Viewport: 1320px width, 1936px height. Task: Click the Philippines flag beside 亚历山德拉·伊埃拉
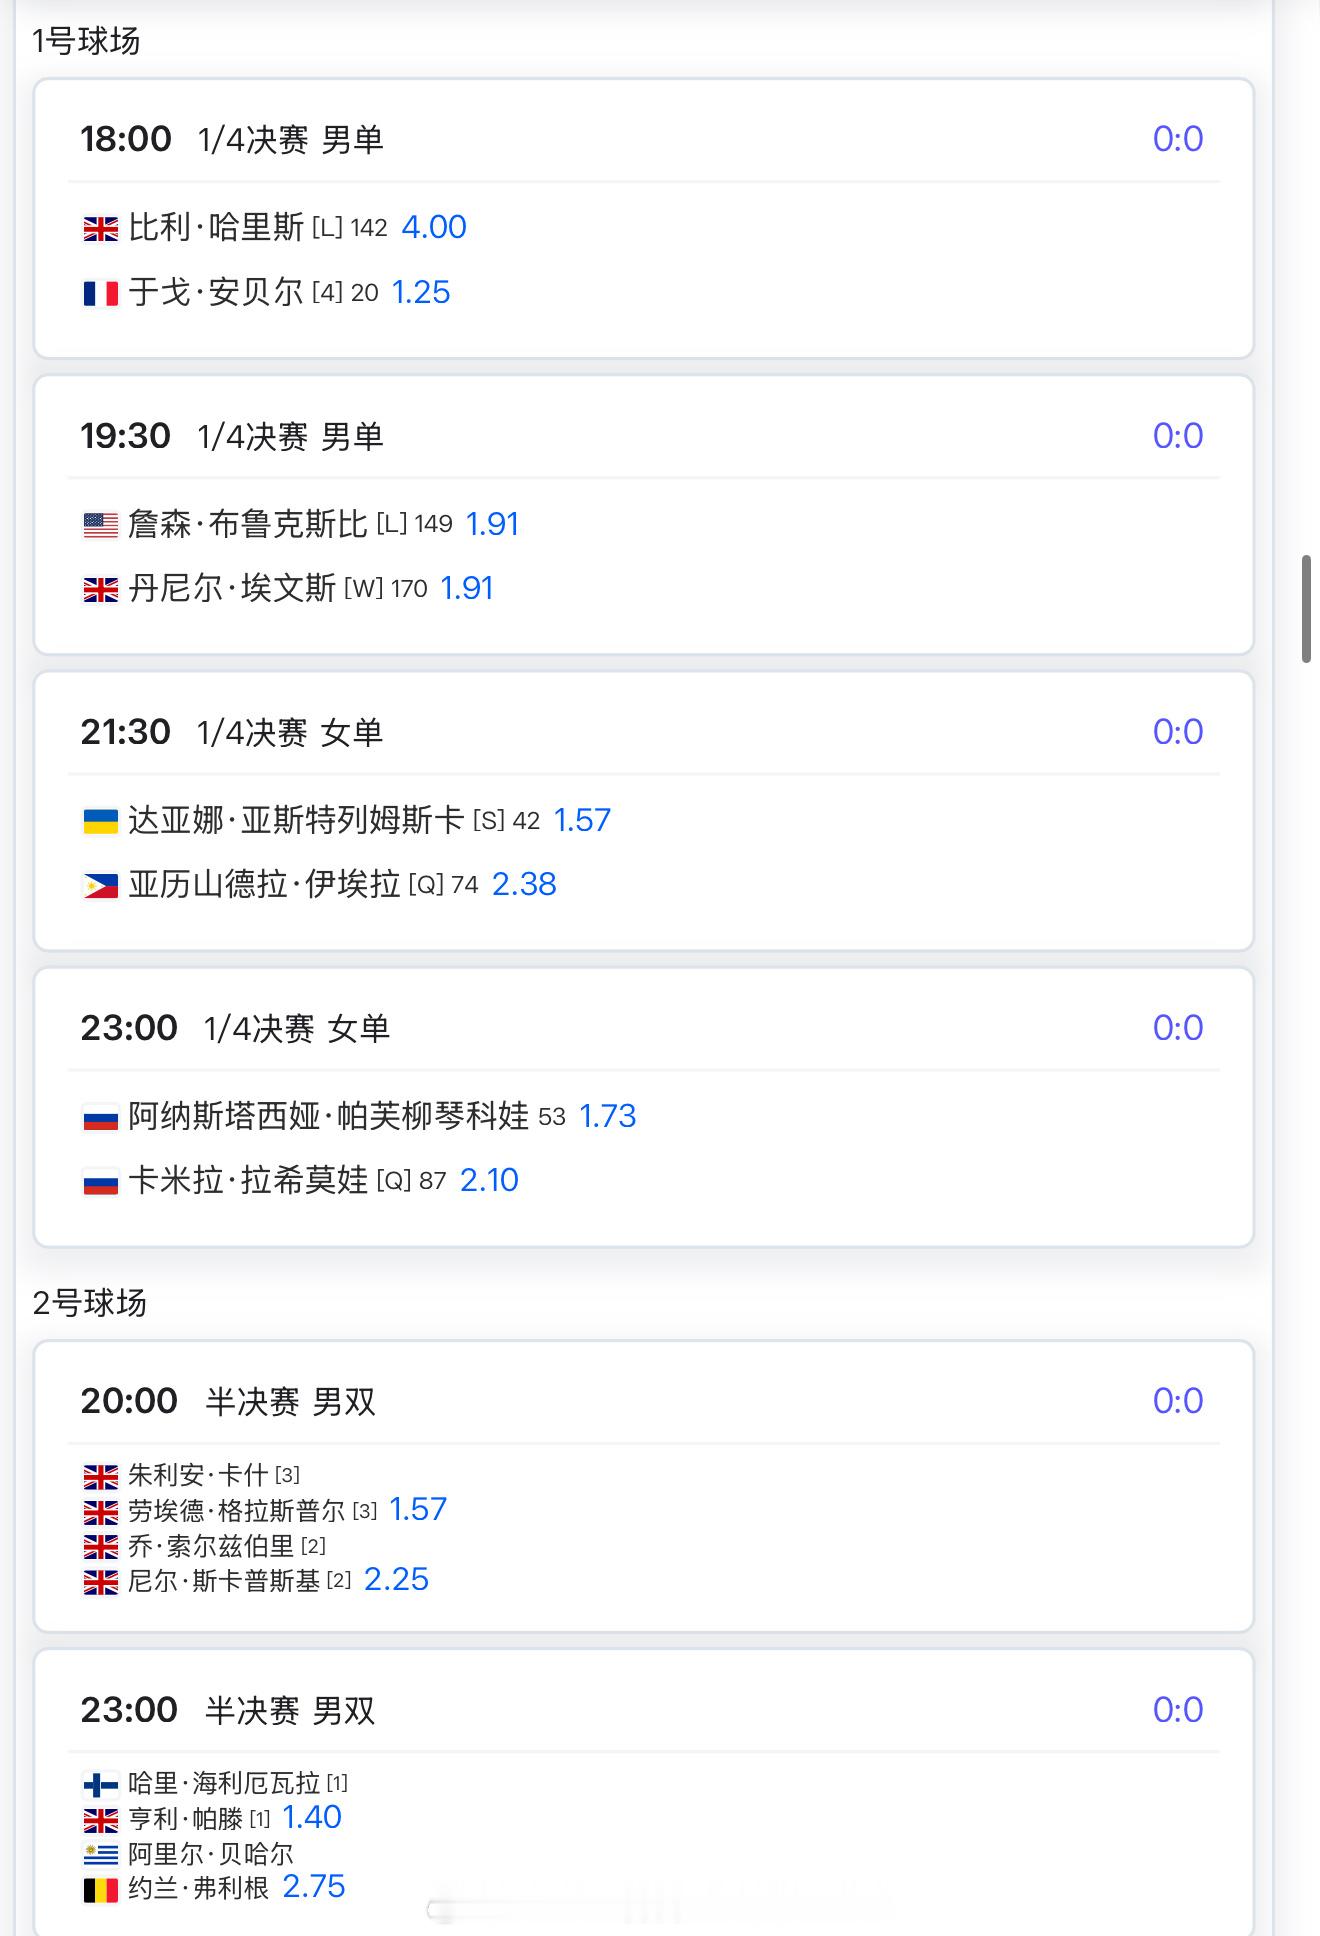(100, 885)
